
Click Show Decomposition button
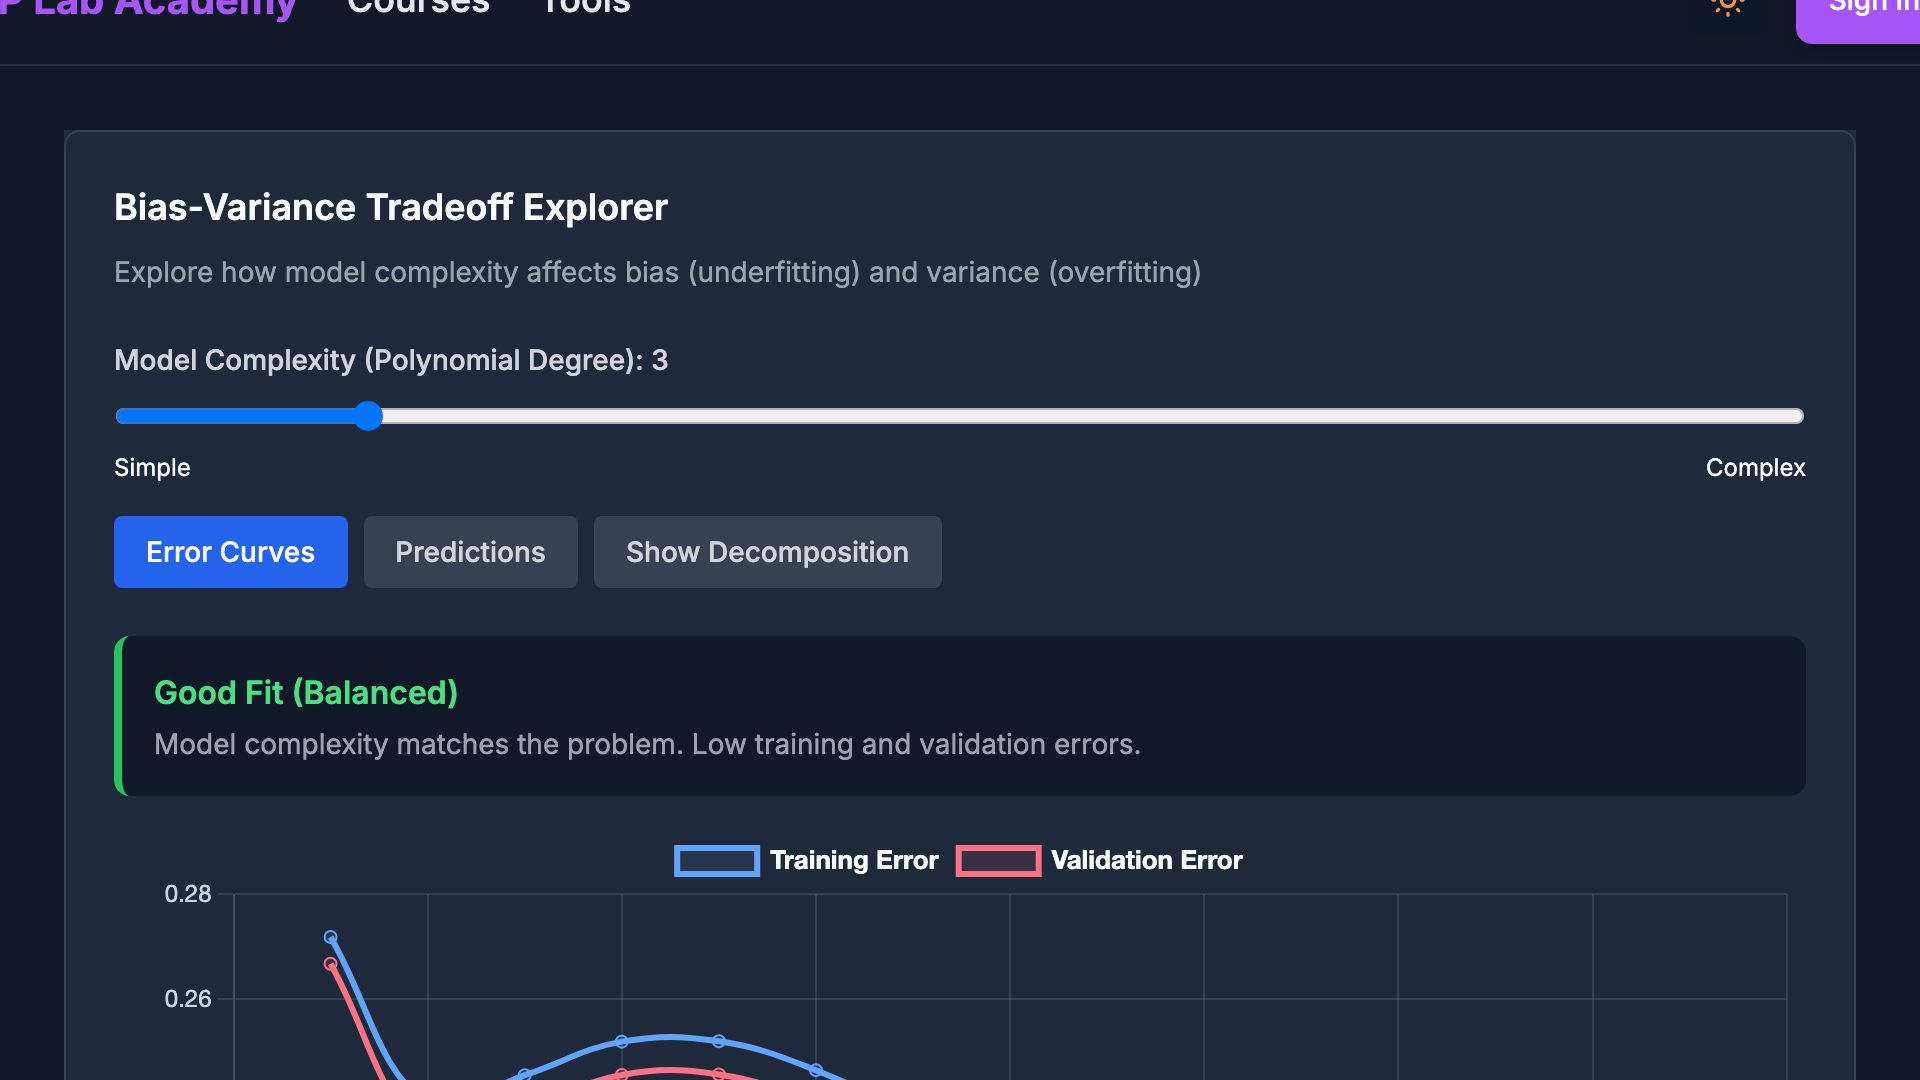tap(768, 552)
